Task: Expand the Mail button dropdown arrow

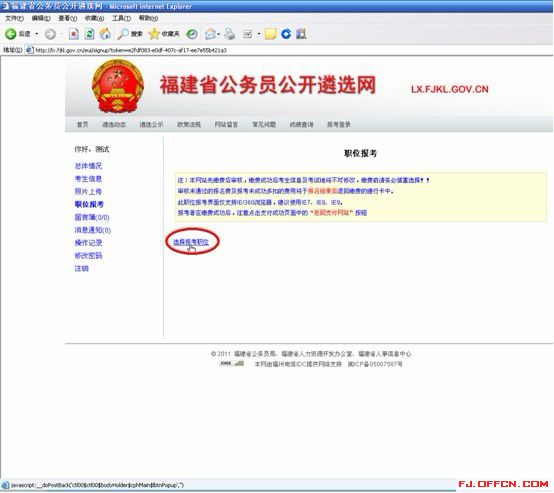Action: tap(219, 34)
